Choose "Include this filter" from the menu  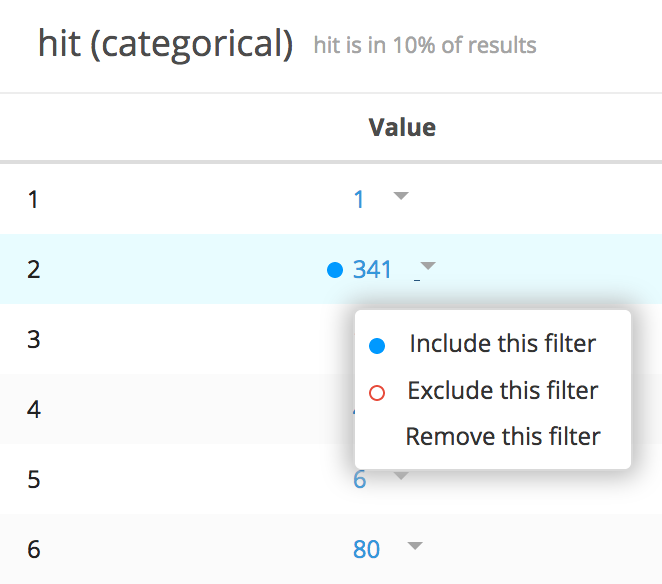502,344
